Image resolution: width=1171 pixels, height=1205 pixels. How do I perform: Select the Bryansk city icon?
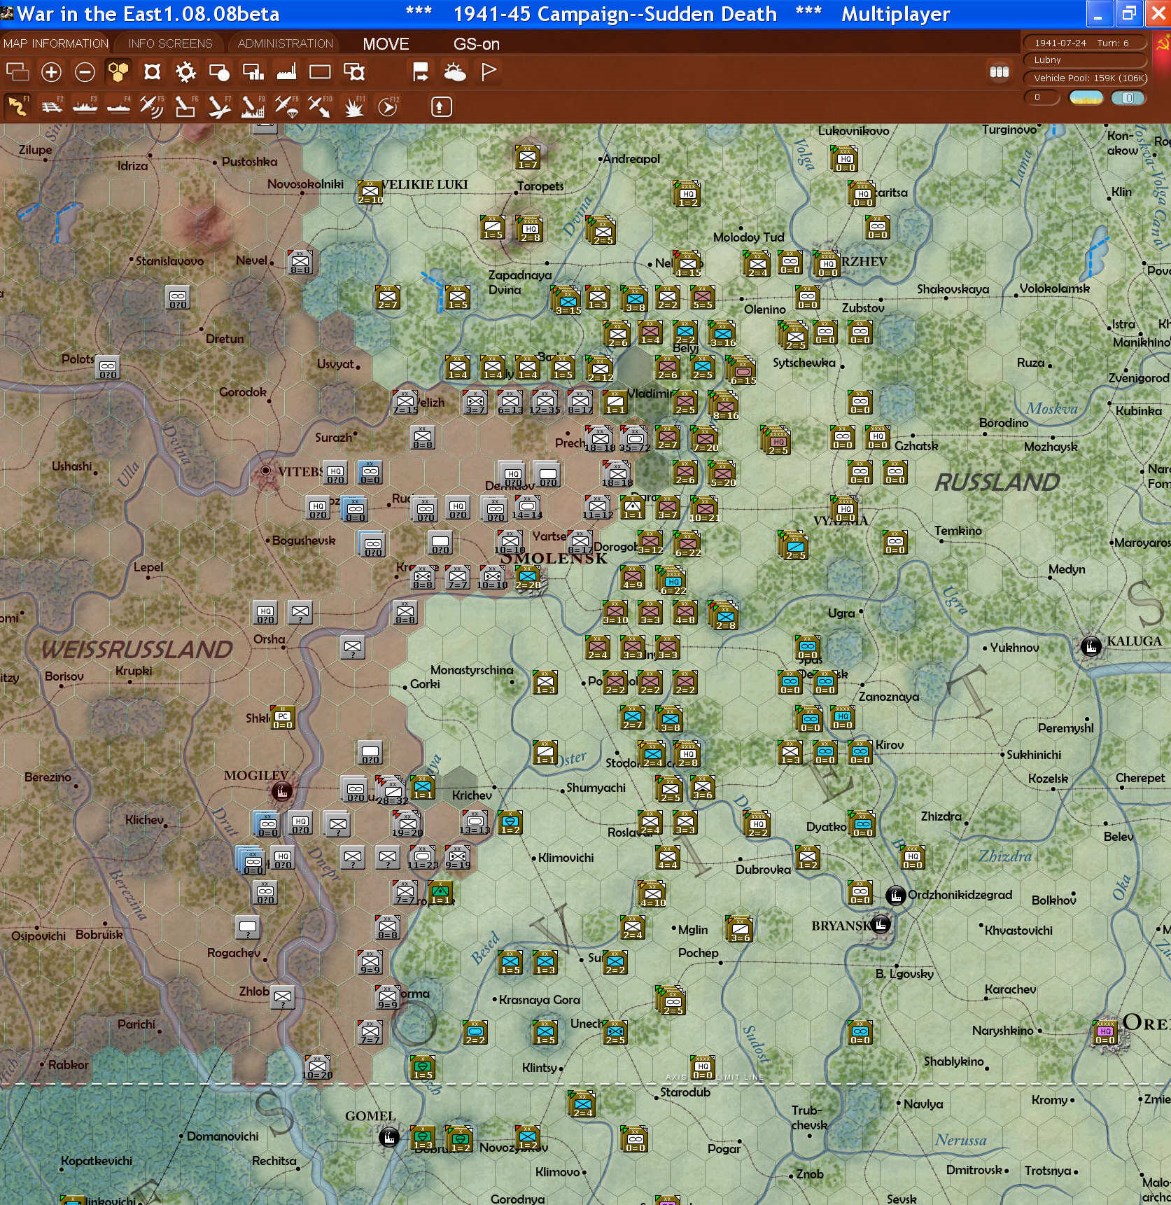click(880, 924)
